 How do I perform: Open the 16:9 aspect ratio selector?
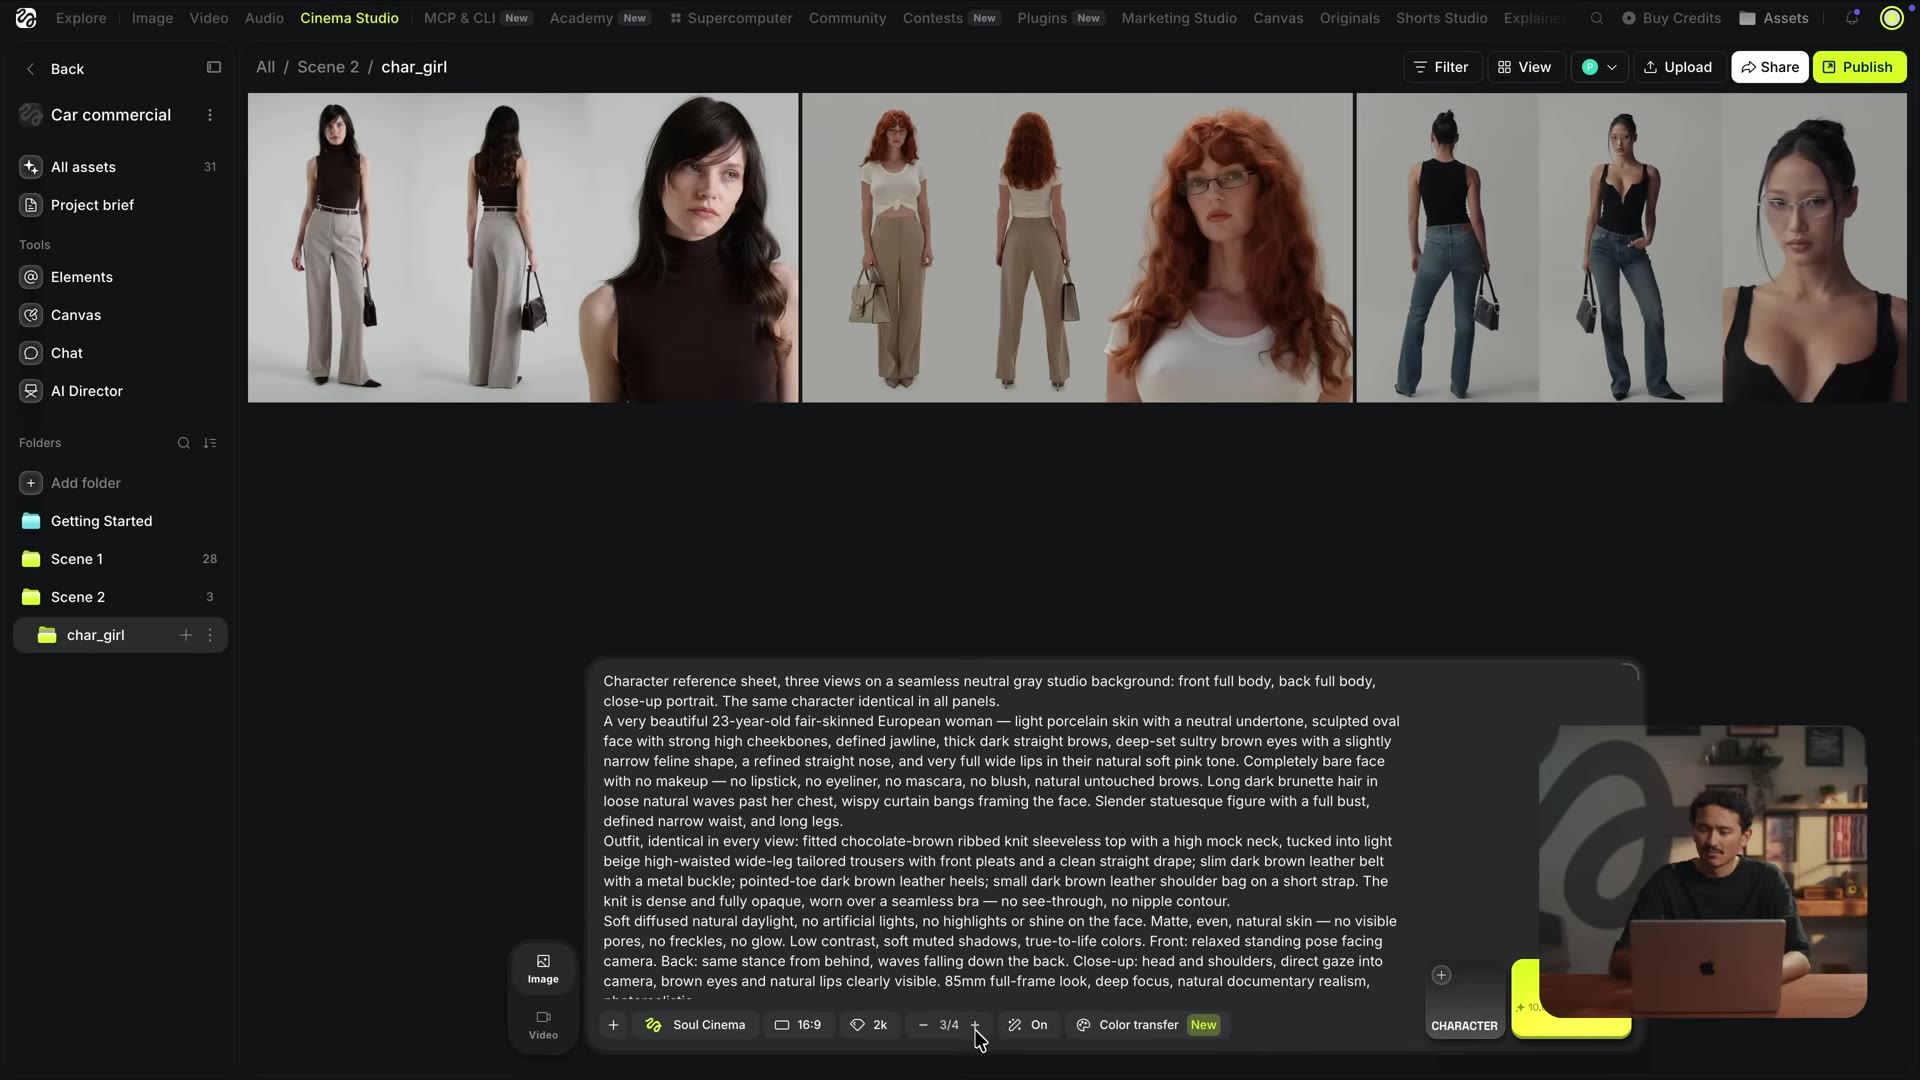797,1025
